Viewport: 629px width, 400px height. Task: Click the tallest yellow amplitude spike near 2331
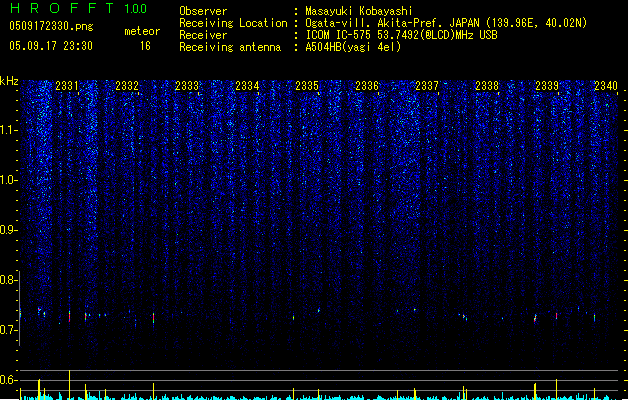(x=69, y=385)
